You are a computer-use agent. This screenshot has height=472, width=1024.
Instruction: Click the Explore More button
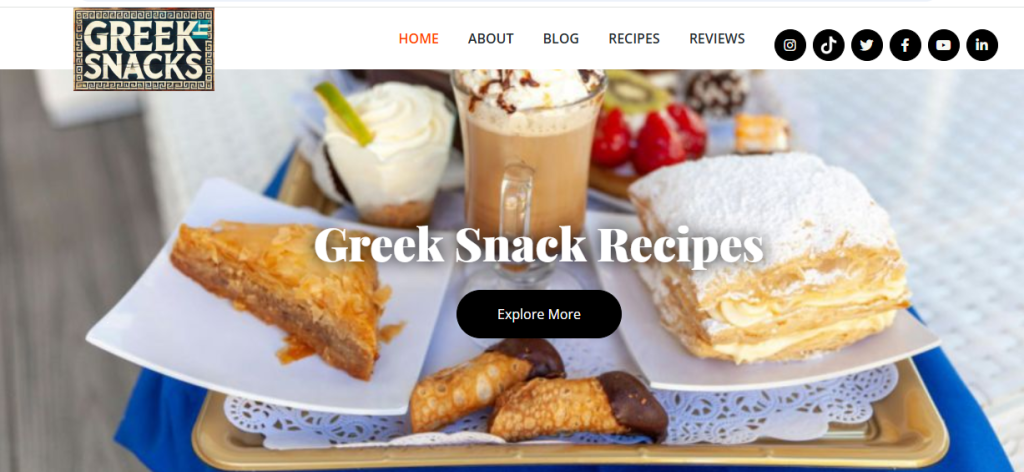pos(539,314)
